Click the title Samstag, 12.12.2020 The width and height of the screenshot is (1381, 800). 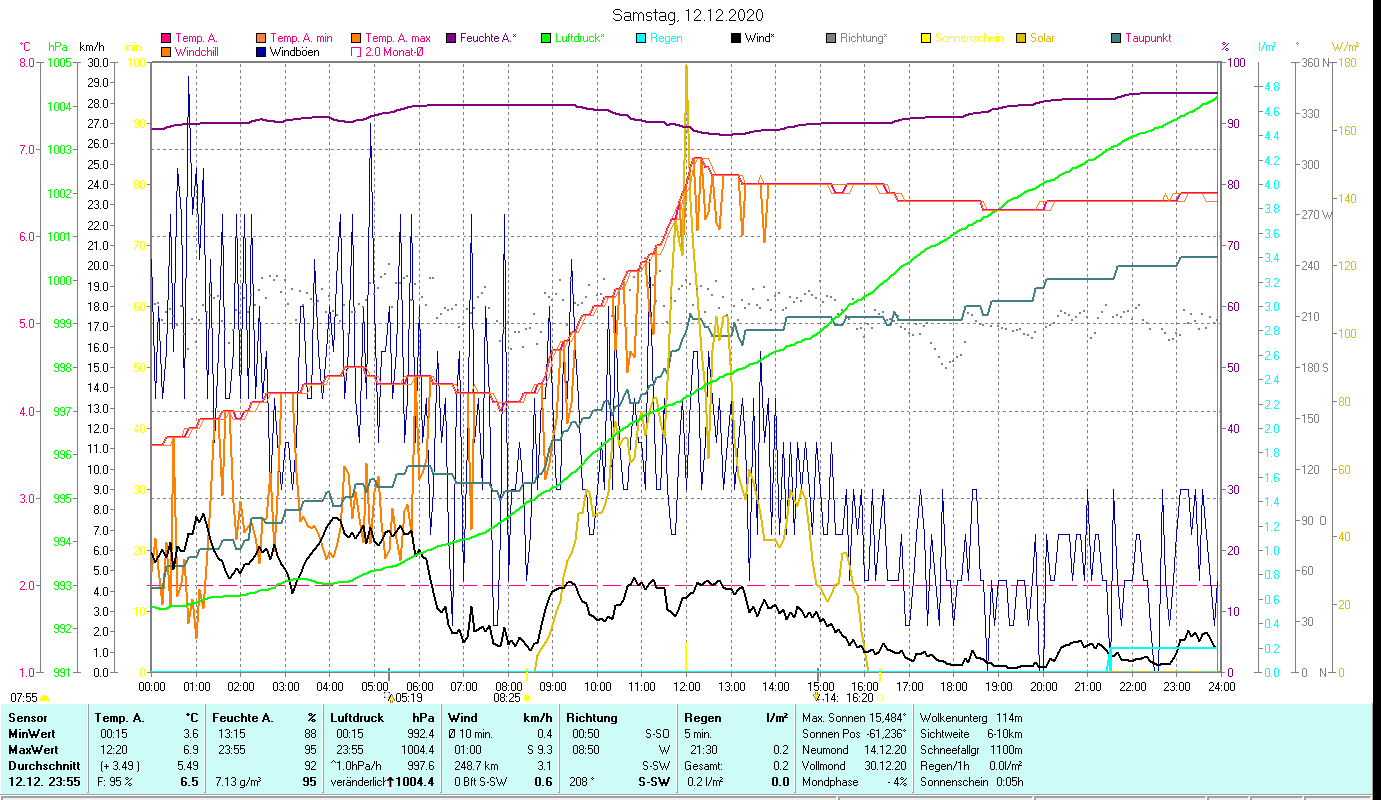(x=689, y=15)
